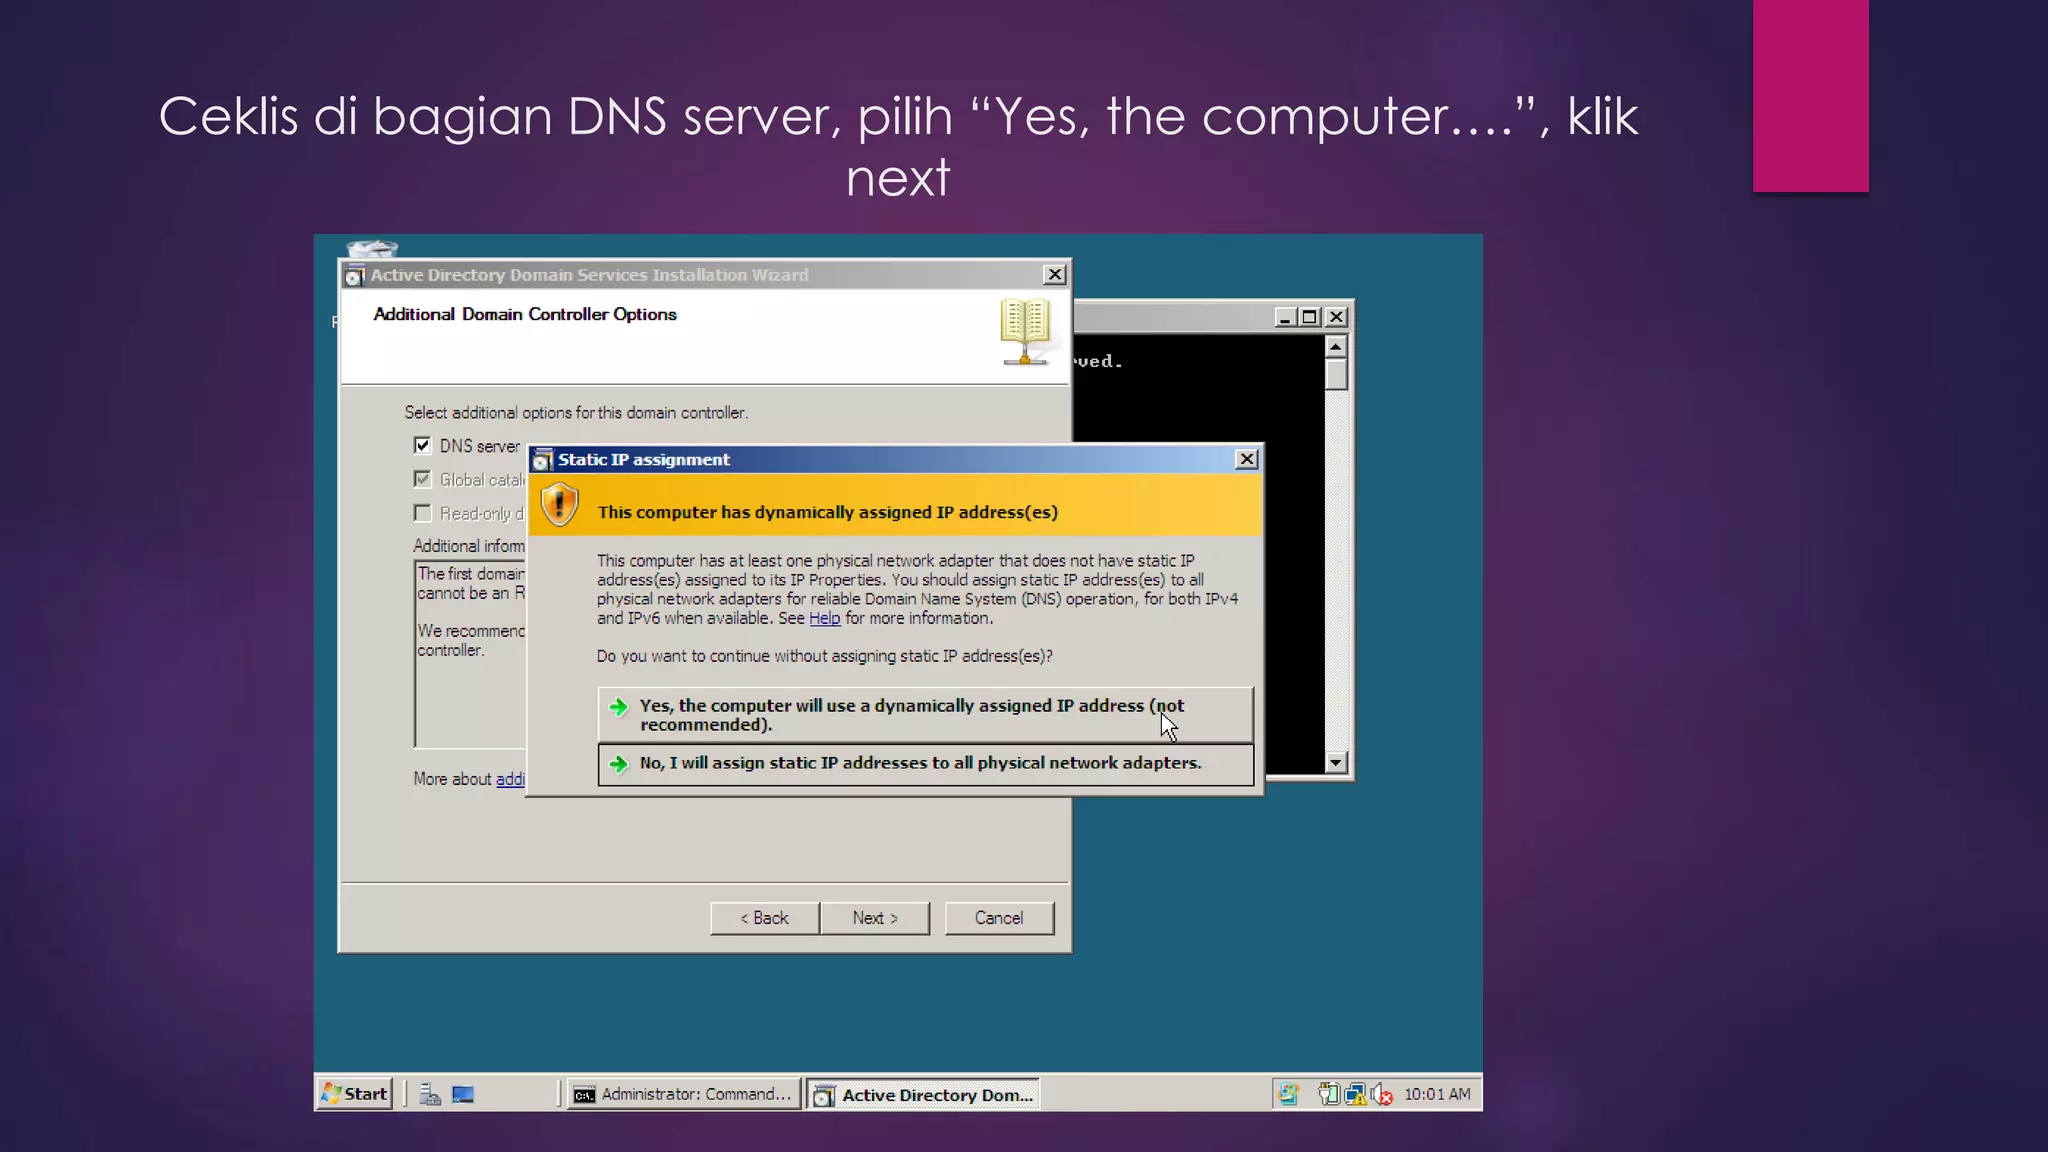Screen dimensions: 2048x1152
Task: Click the wizard title bar icon
Action: point(354,275)
